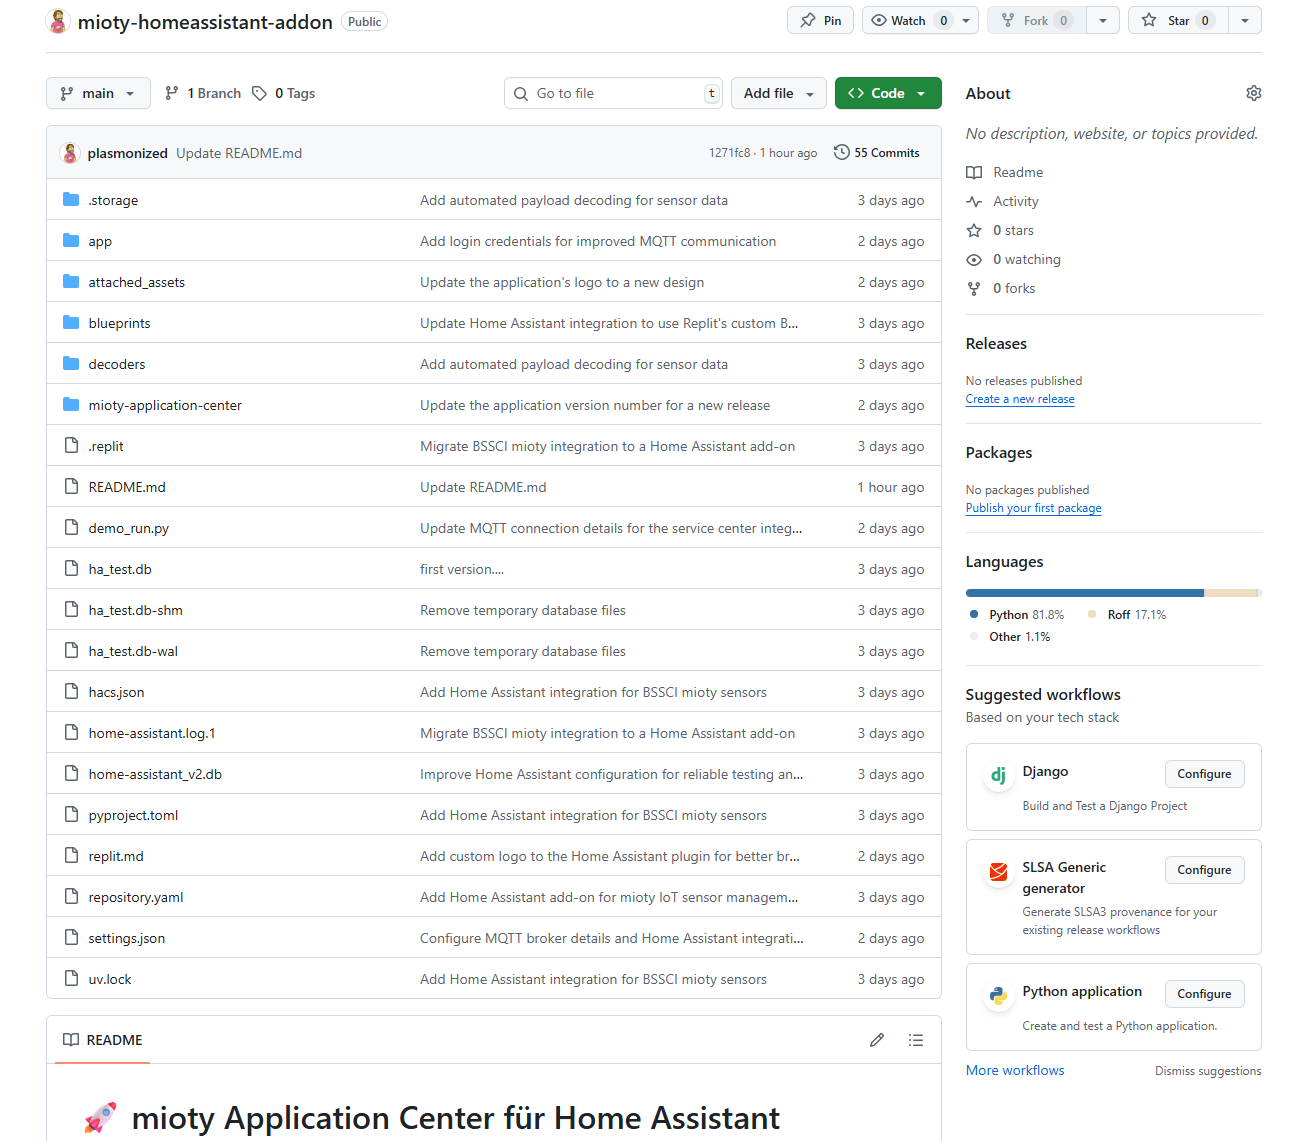Screen dimensions: 1312x1141
Task: Open the 'first version....' commit message
Action: 462,569
